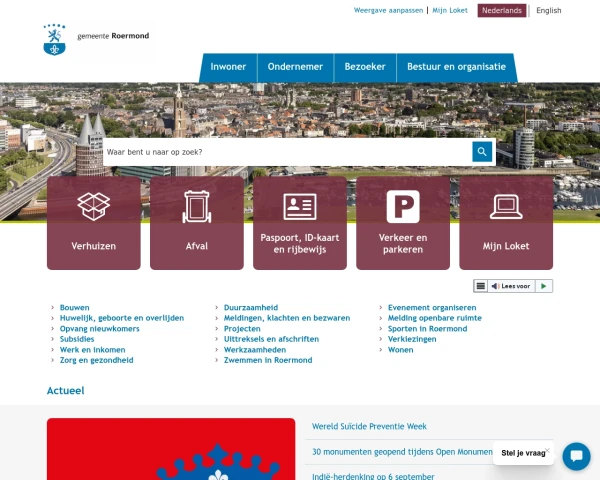The height and width of the screenshot is (480, 600).
Task: Switch the site language to English
Action: pos(549,11)
